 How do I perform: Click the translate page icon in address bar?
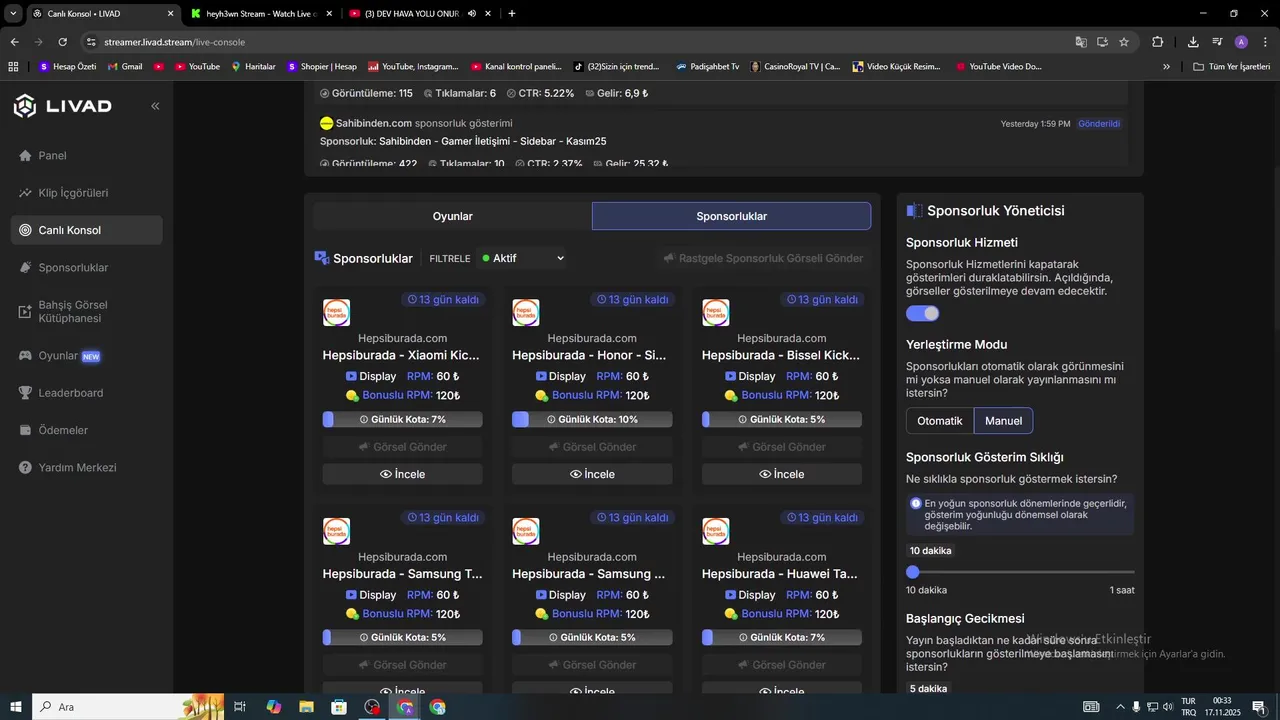click(x=1081, y=42)
